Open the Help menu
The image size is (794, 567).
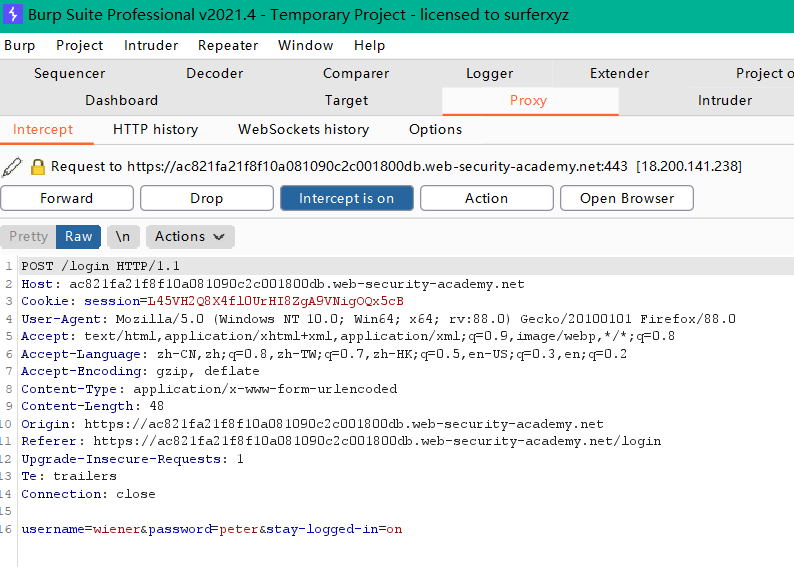tap(369, 46)
